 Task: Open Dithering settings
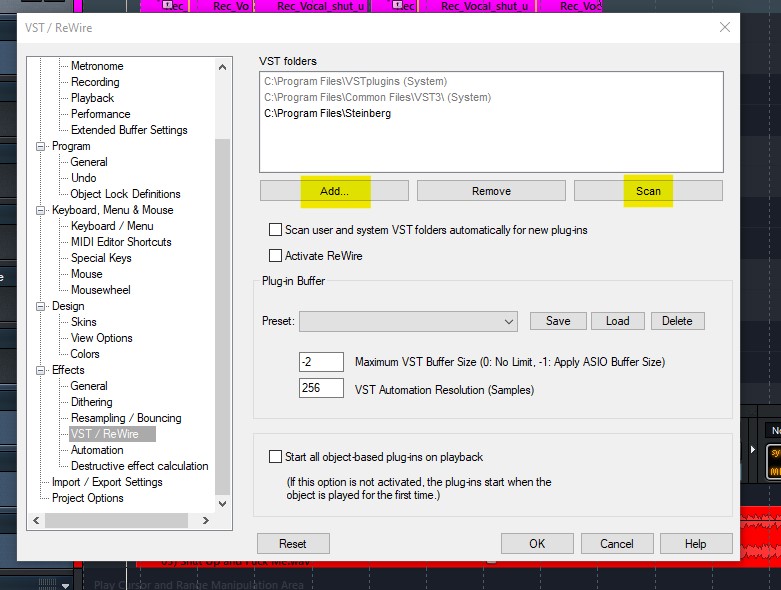(92, 402)
